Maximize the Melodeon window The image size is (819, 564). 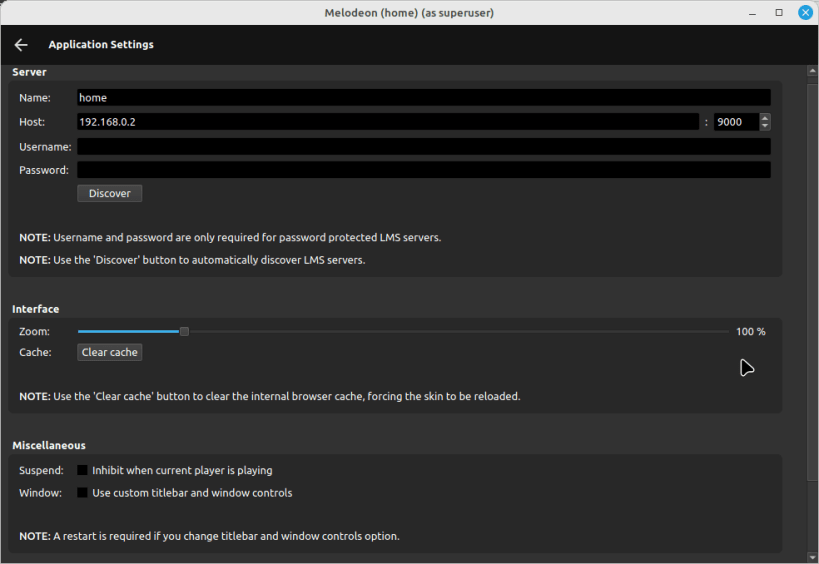pos(779,13)
